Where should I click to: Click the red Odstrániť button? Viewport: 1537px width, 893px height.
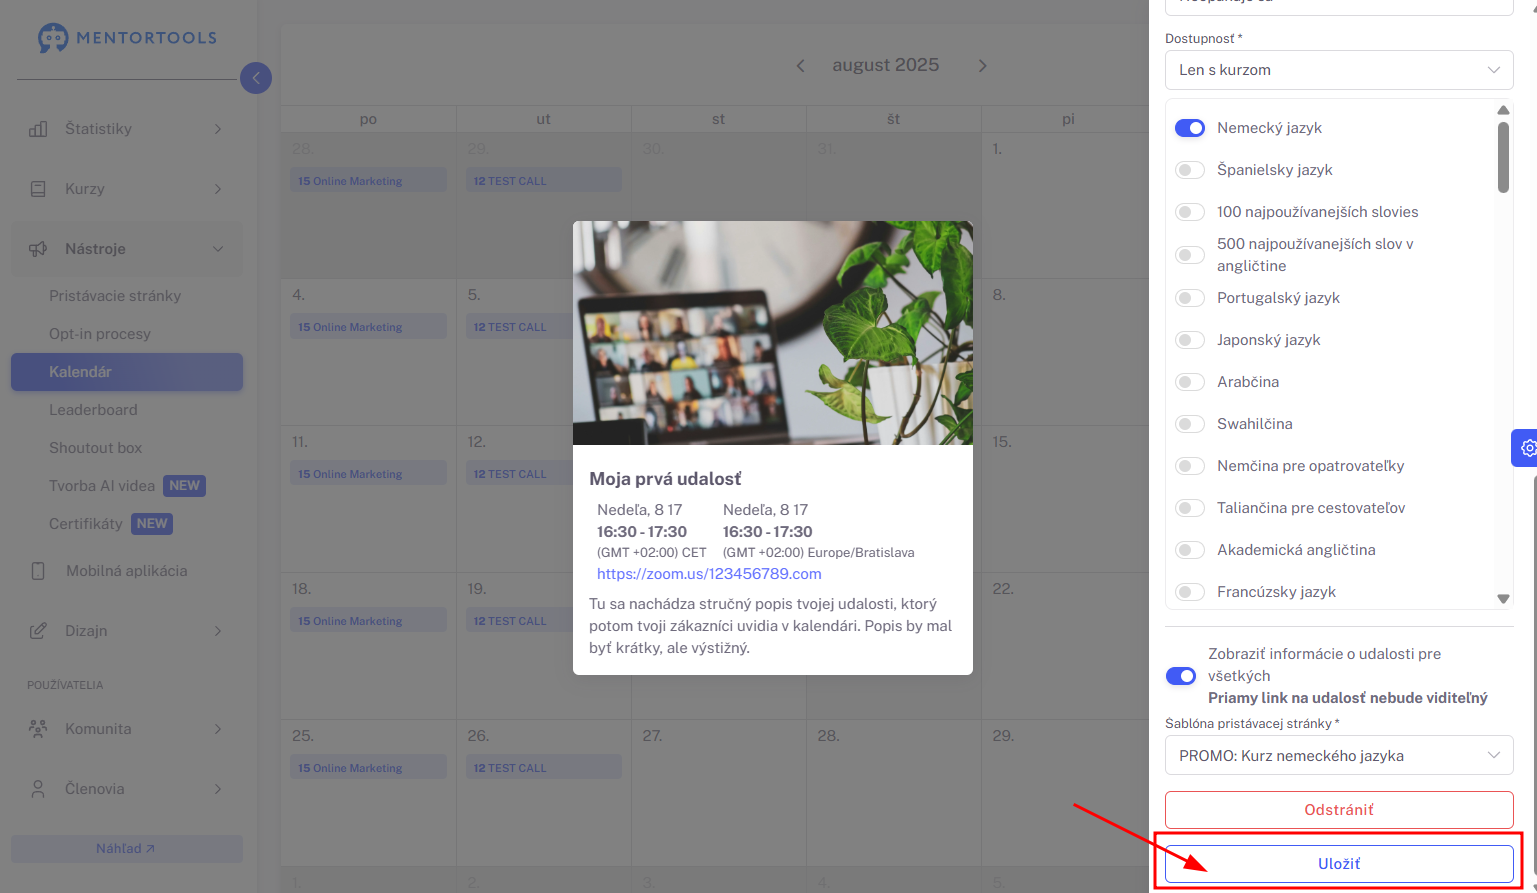click(x=1339, y=810)
